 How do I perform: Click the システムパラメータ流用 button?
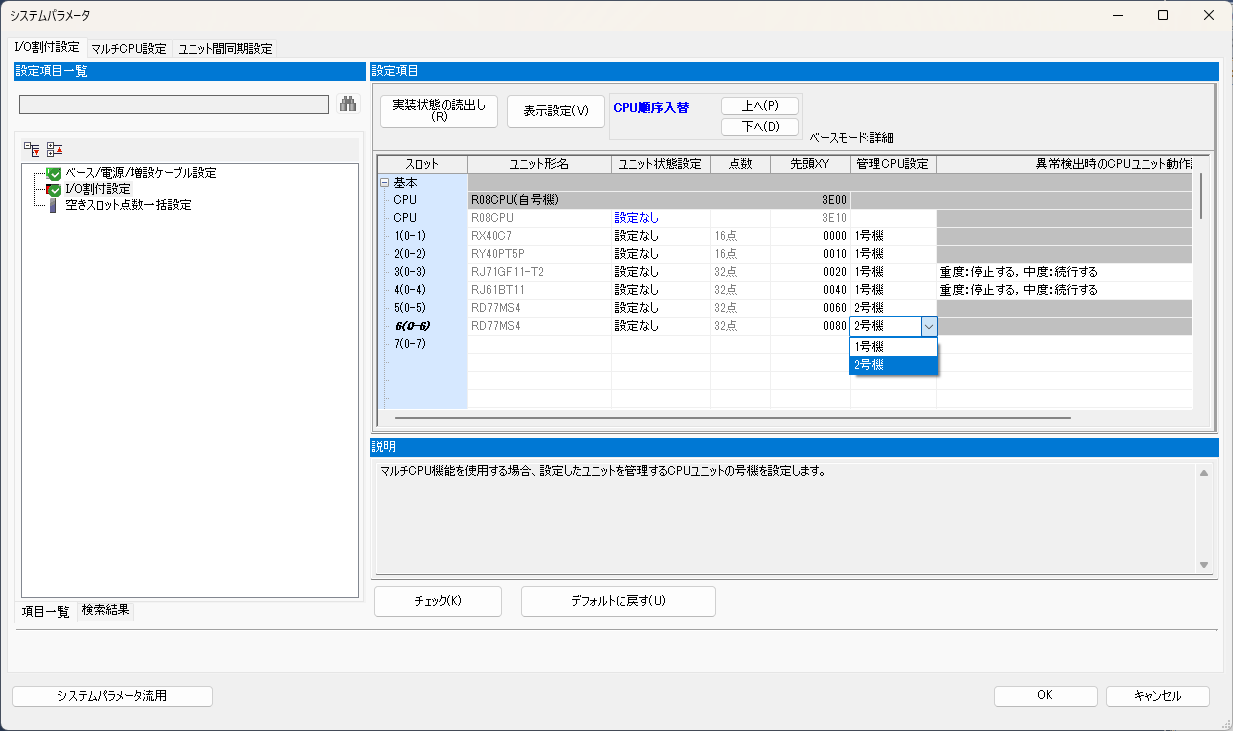point(111,695)
